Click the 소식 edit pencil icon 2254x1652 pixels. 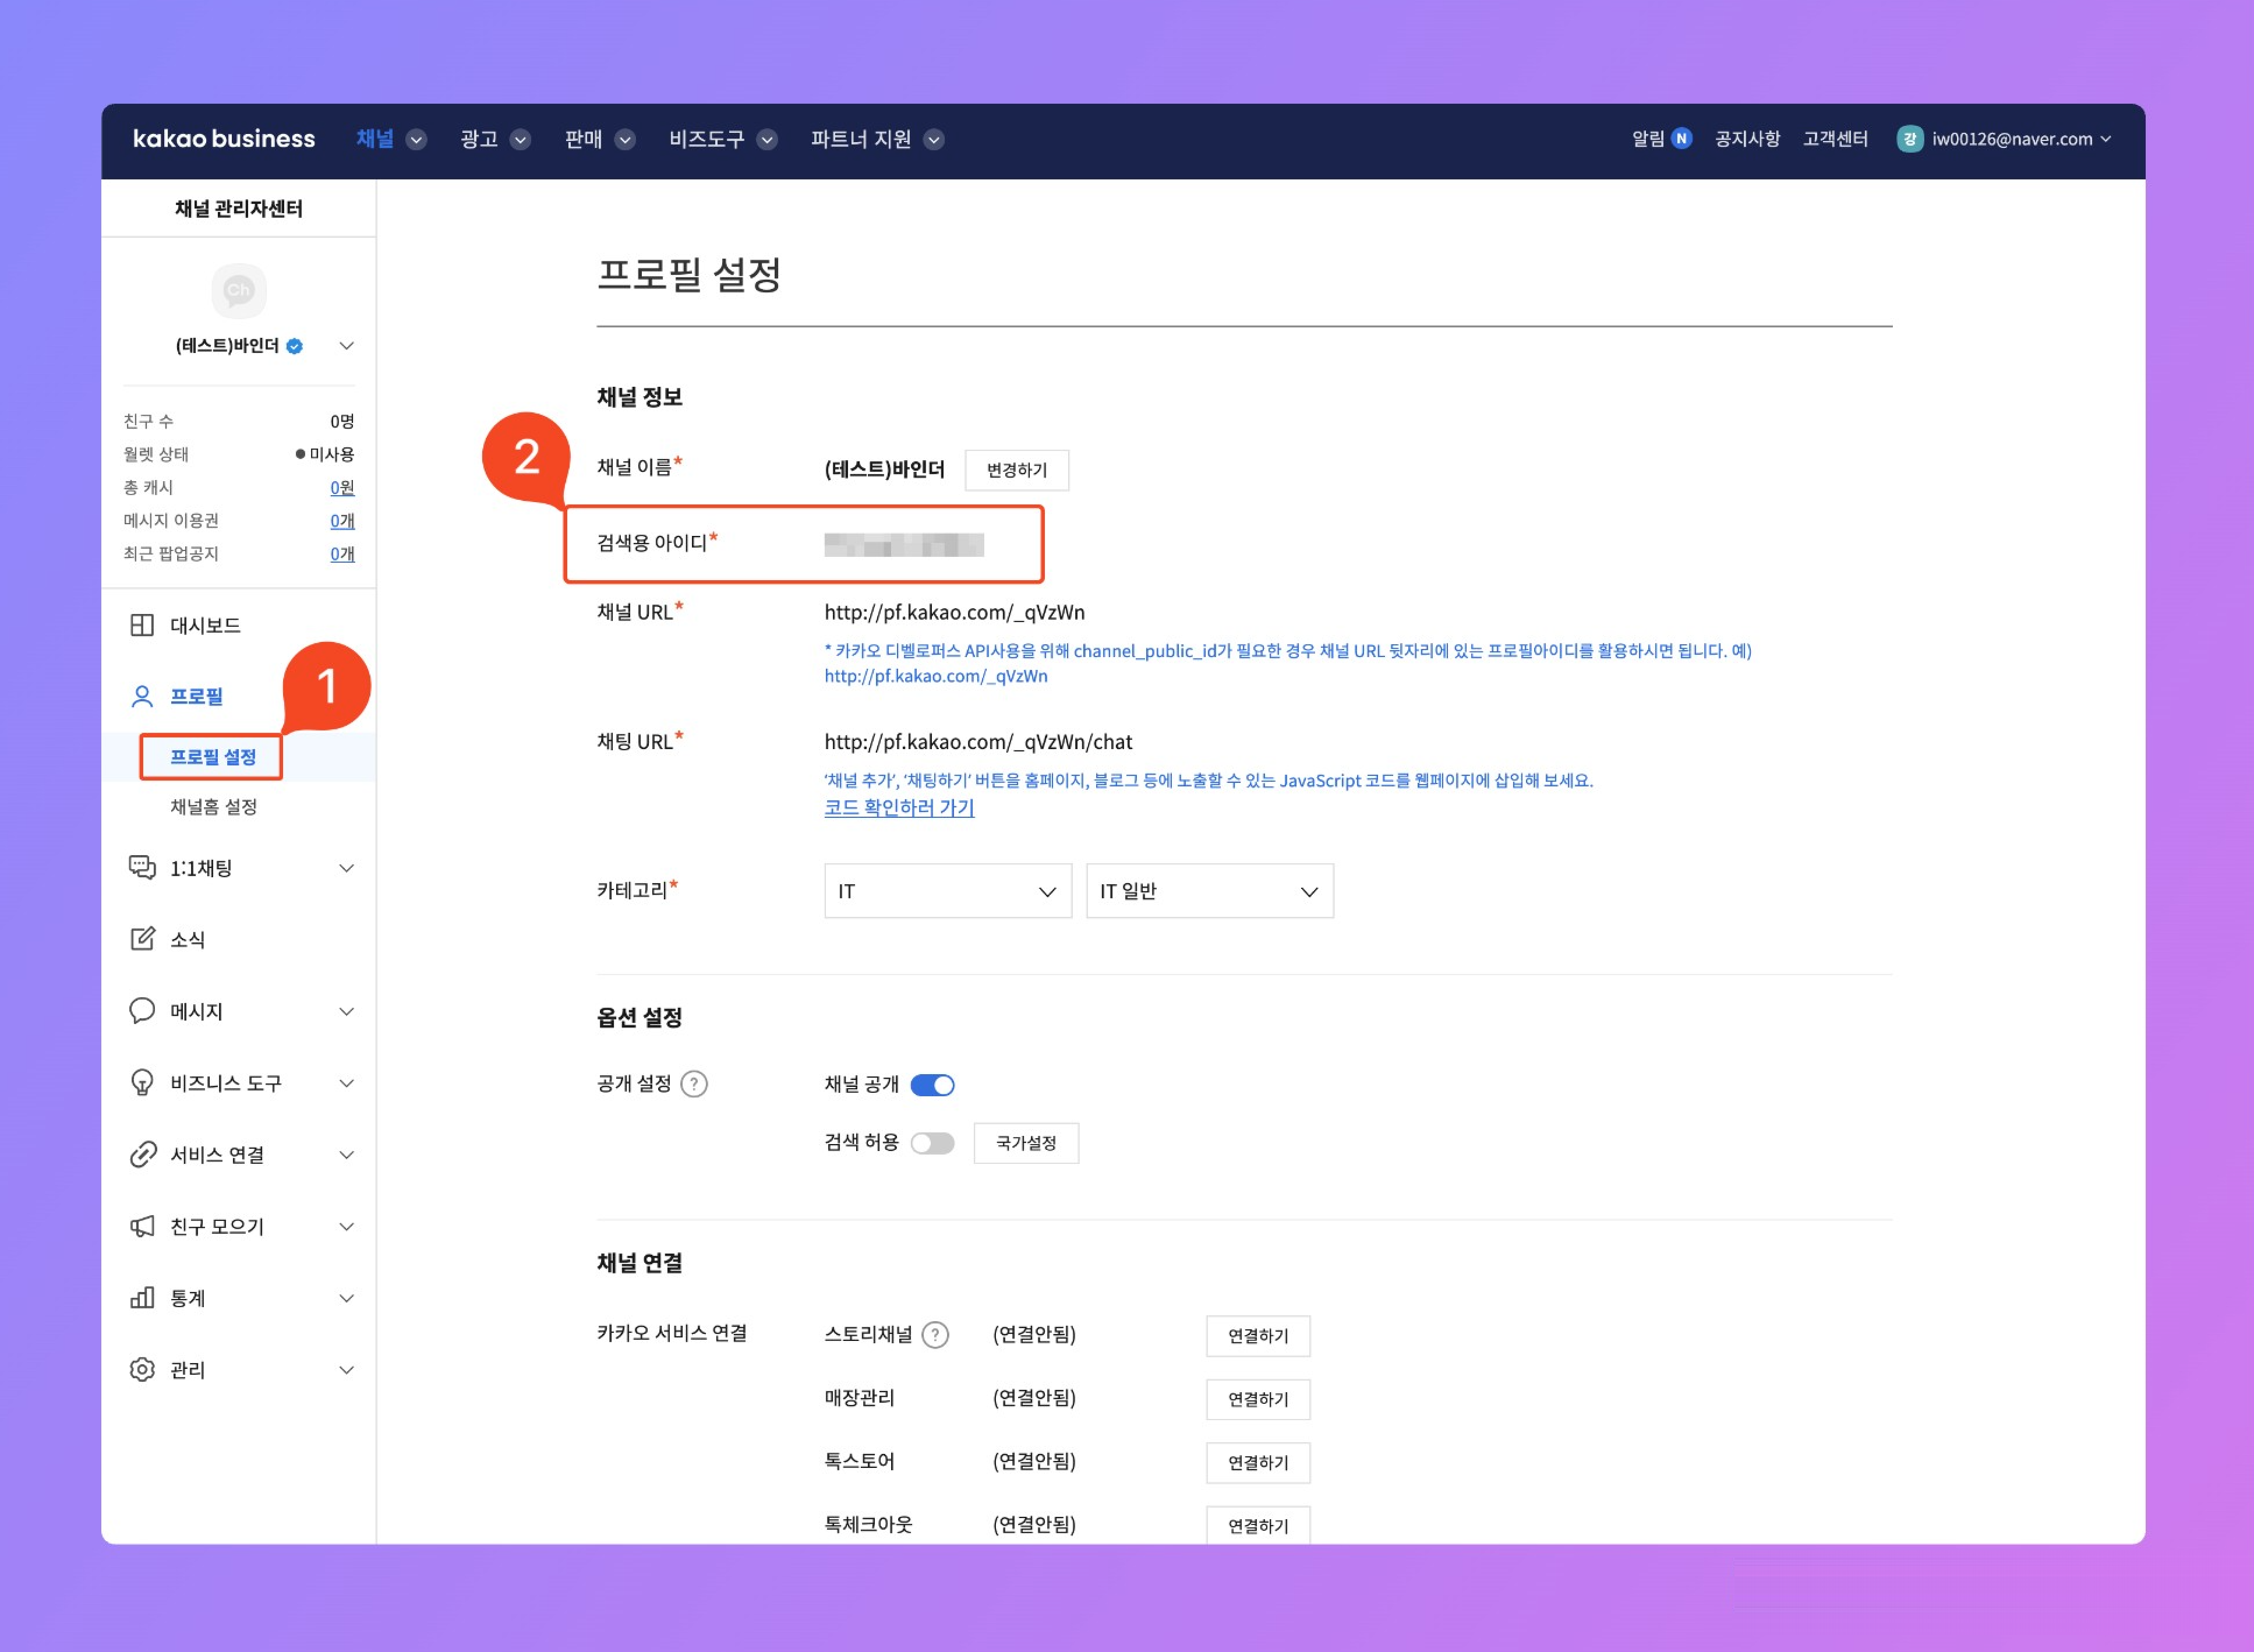tap(142, 939)
